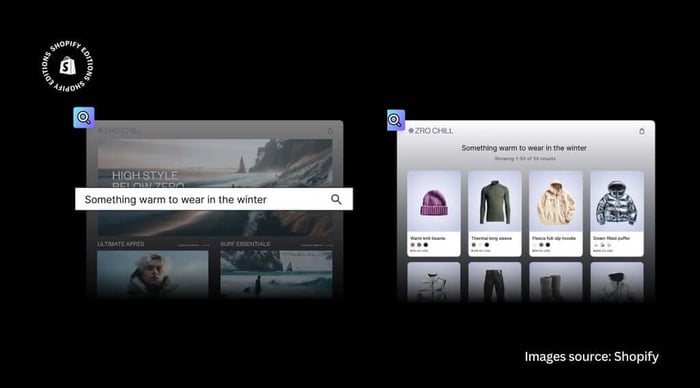Open the white hooded jacket image in the second row
700x388 pixels.
click(x=617, y=282)
